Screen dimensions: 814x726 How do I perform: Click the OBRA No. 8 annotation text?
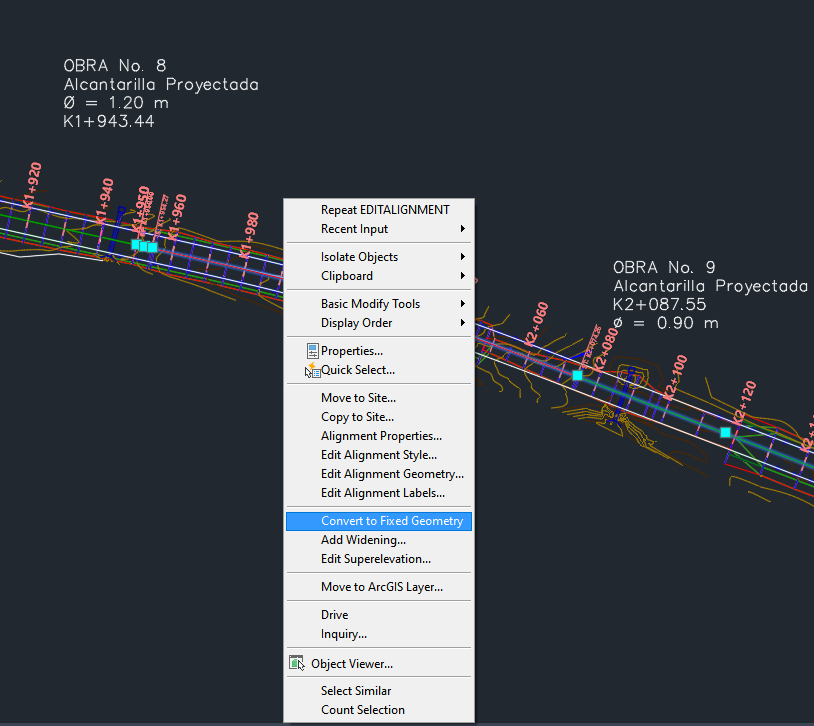click(115, 66)
